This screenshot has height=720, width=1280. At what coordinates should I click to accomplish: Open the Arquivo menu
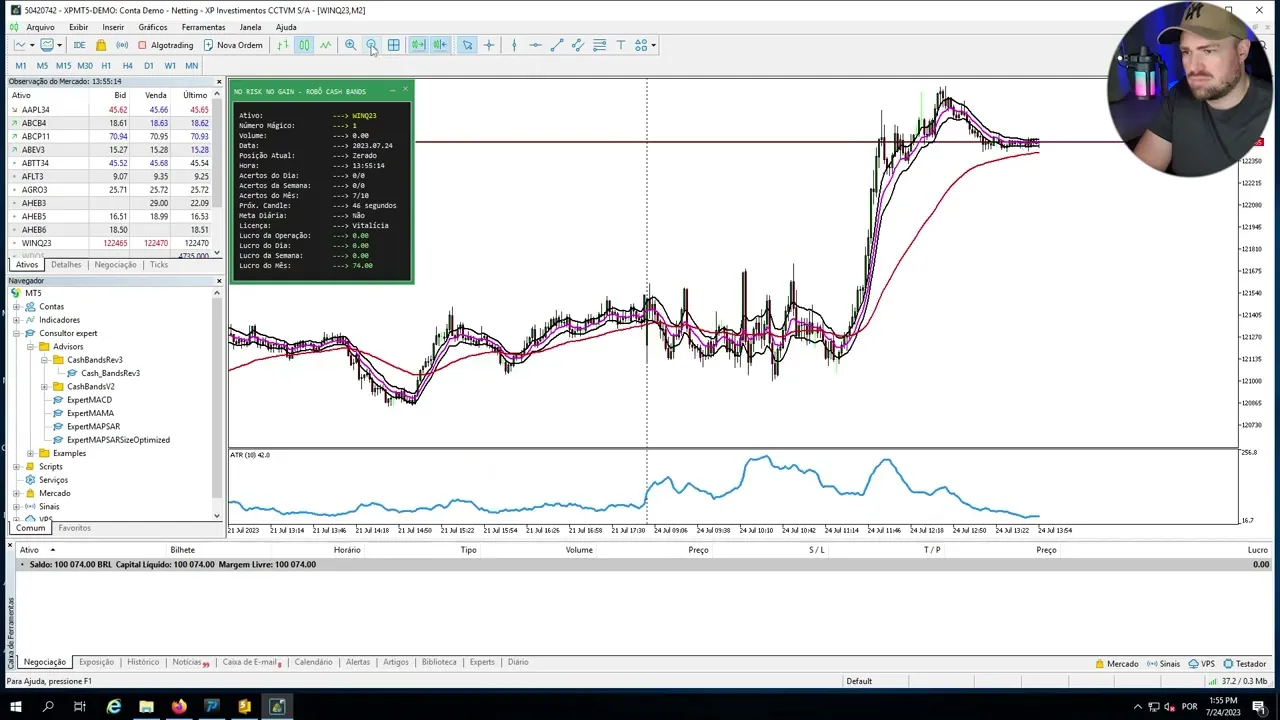point(40,27)
